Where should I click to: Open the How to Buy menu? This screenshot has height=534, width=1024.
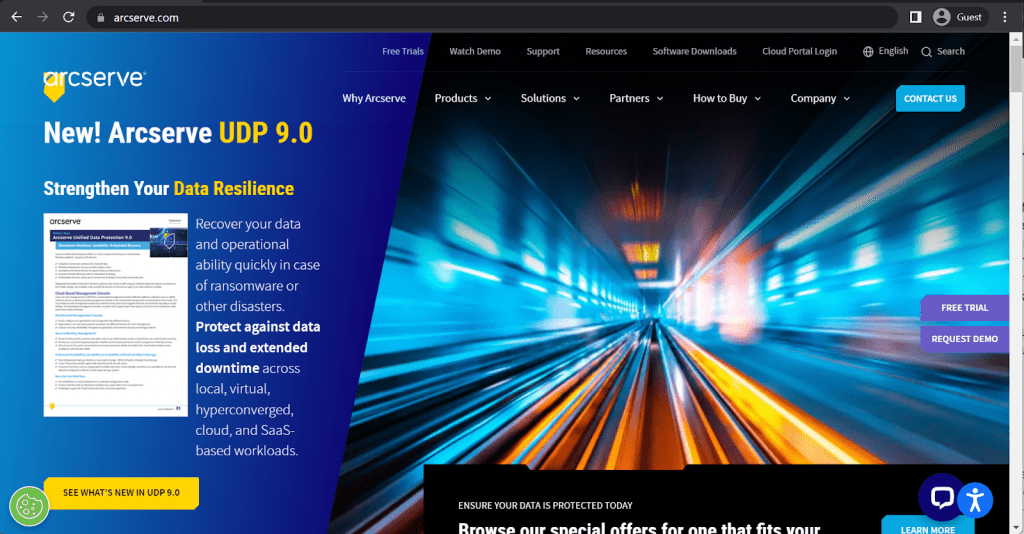tap(726, 98)
